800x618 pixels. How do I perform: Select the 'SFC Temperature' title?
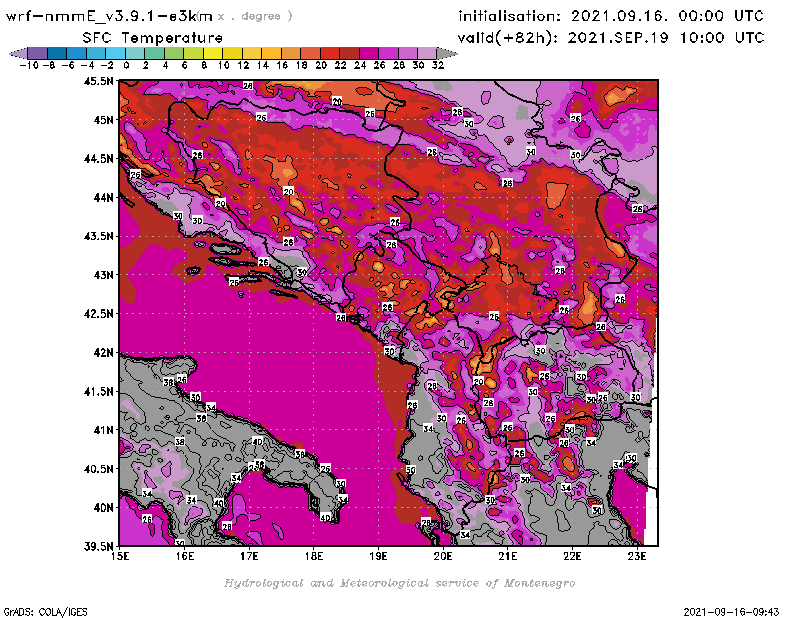(153, 38)
